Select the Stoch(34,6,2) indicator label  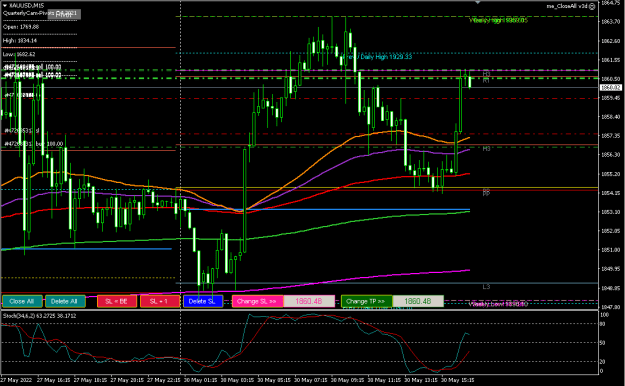click(39, 316)
